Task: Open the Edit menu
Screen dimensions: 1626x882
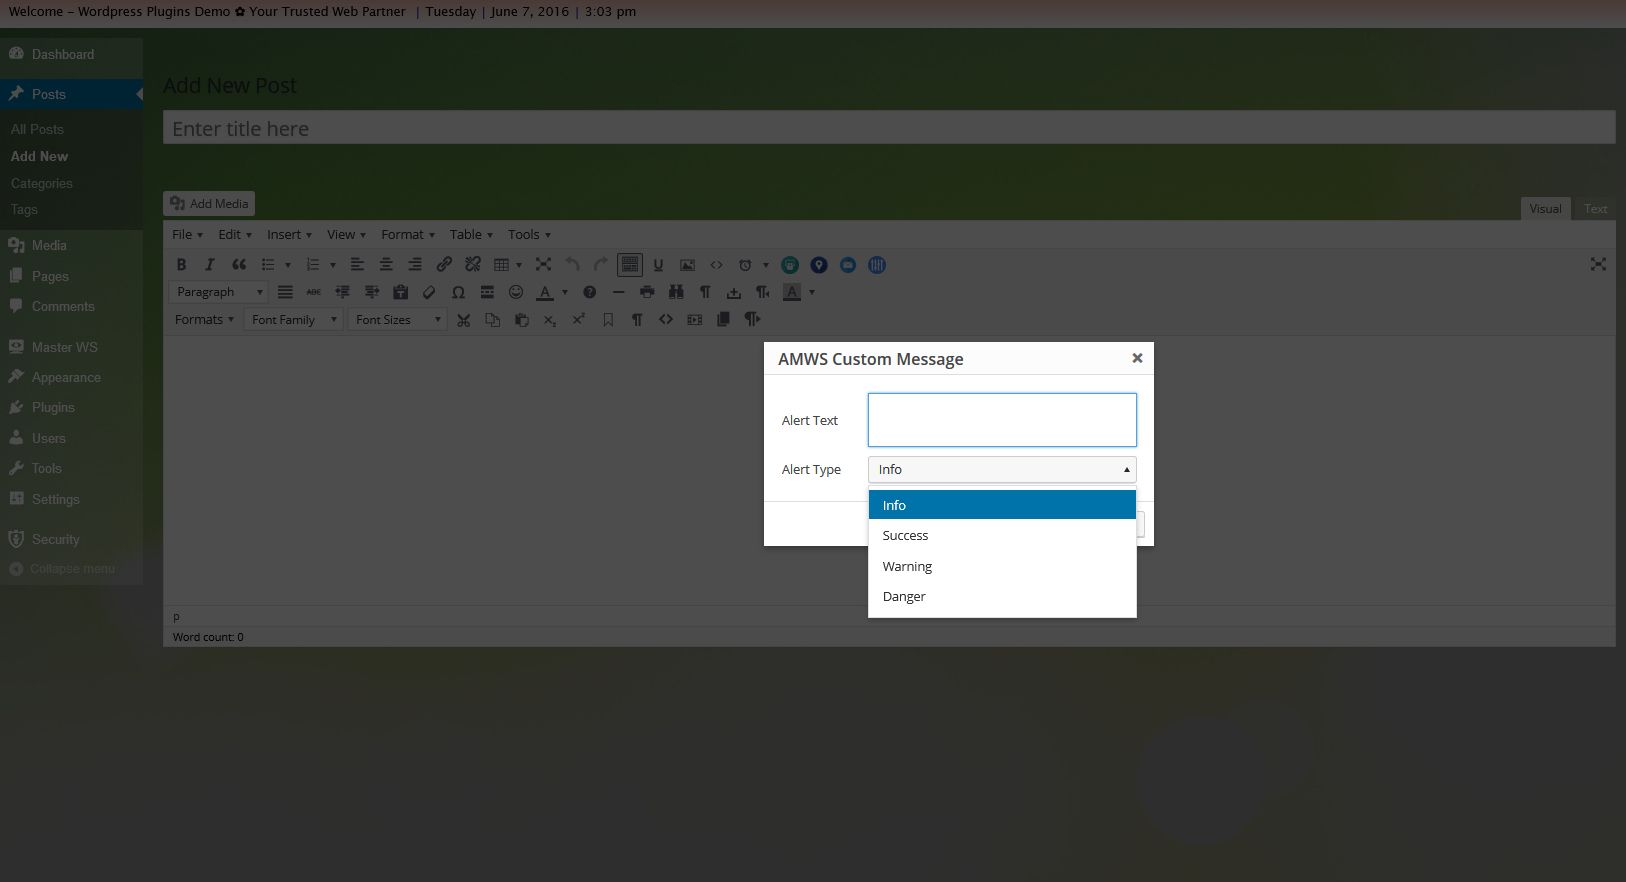Action: (x=235, y=234)
